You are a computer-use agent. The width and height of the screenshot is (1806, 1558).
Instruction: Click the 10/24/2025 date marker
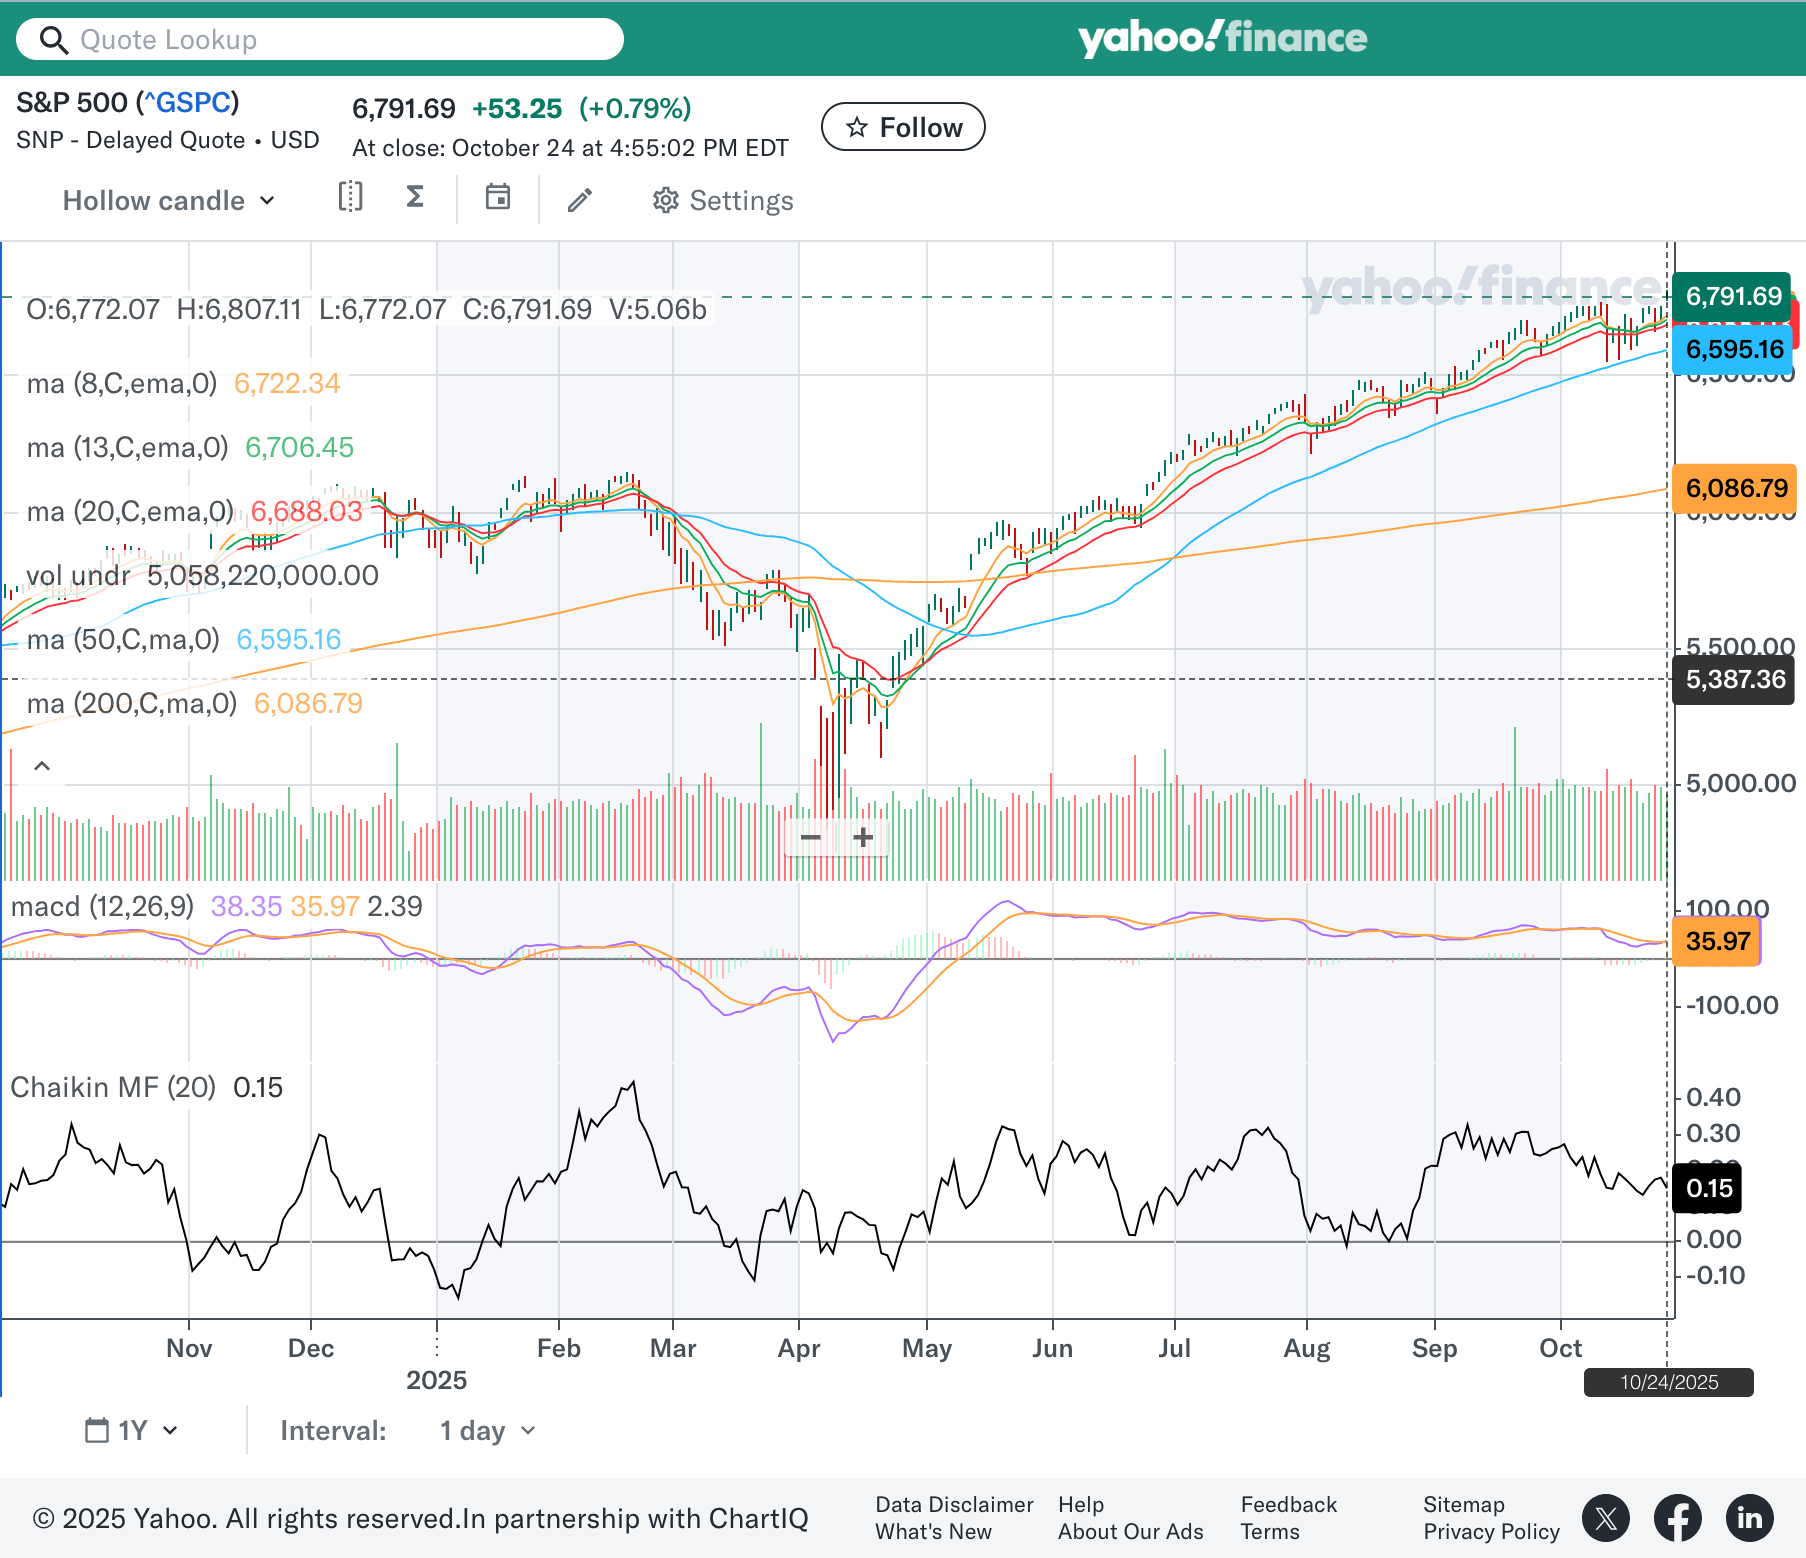1668,1382
